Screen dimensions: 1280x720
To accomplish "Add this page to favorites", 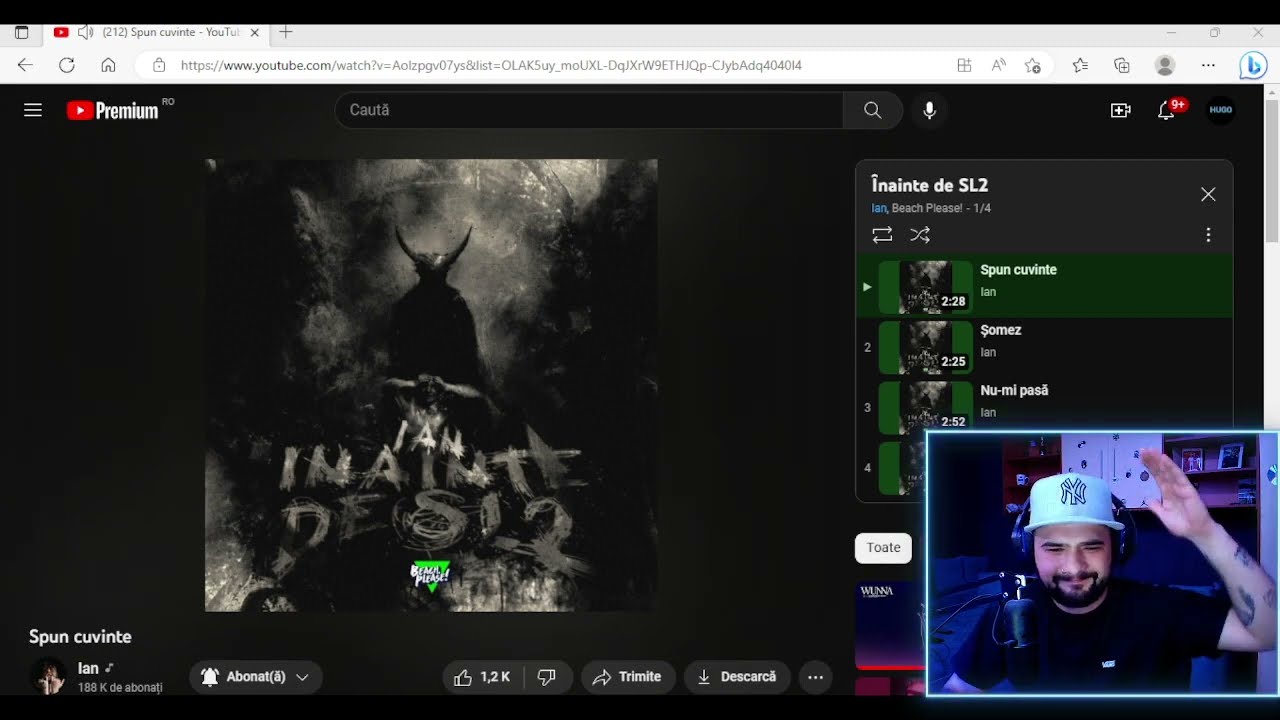I will coord(1033,65).
